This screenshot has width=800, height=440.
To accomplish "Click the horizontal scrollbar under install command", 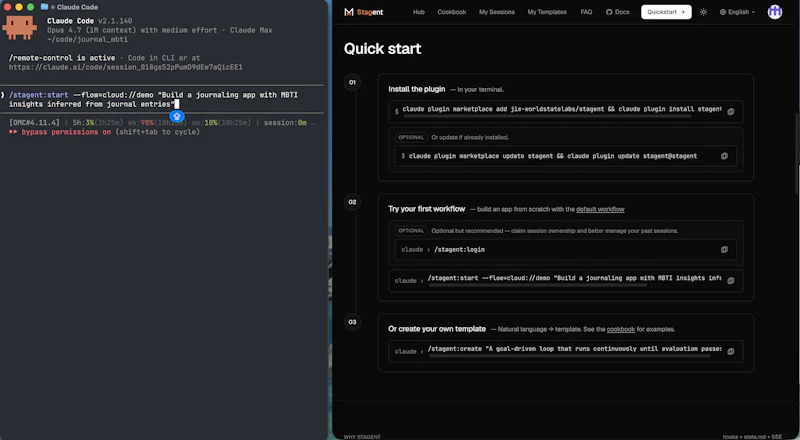I will tap(547, 116).
